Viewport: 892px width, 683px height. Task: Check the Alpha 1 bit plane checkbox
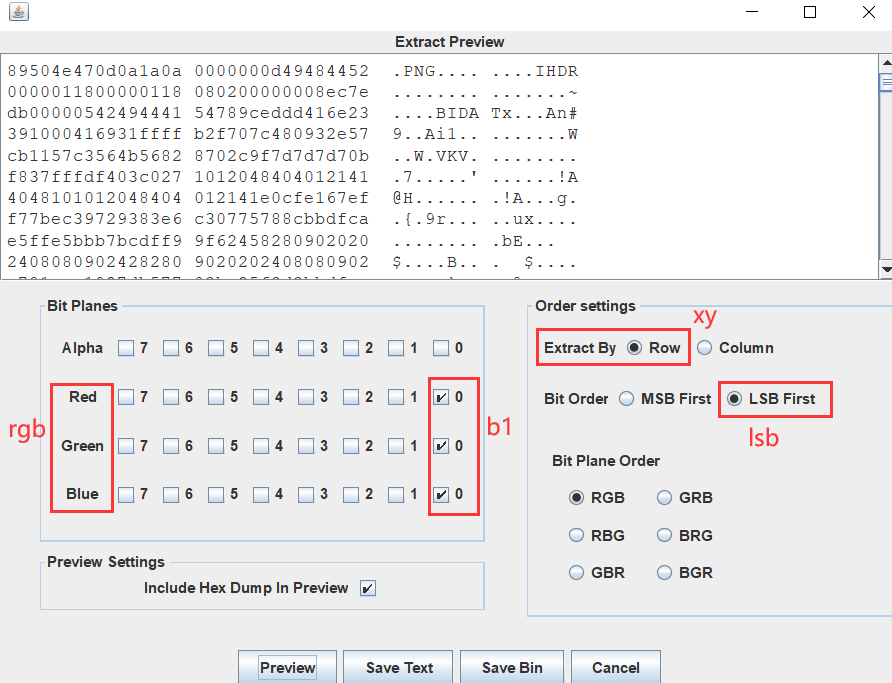pyautogui.click(x=395, y=348)
